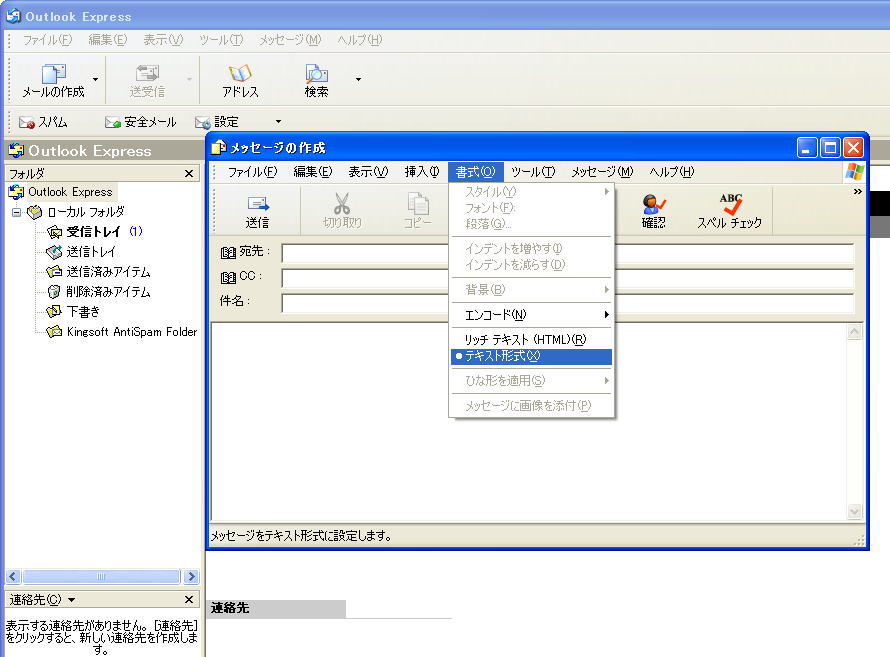
Task: Open the Drafts (下書き) folder
Action: (x=73, y=311)
